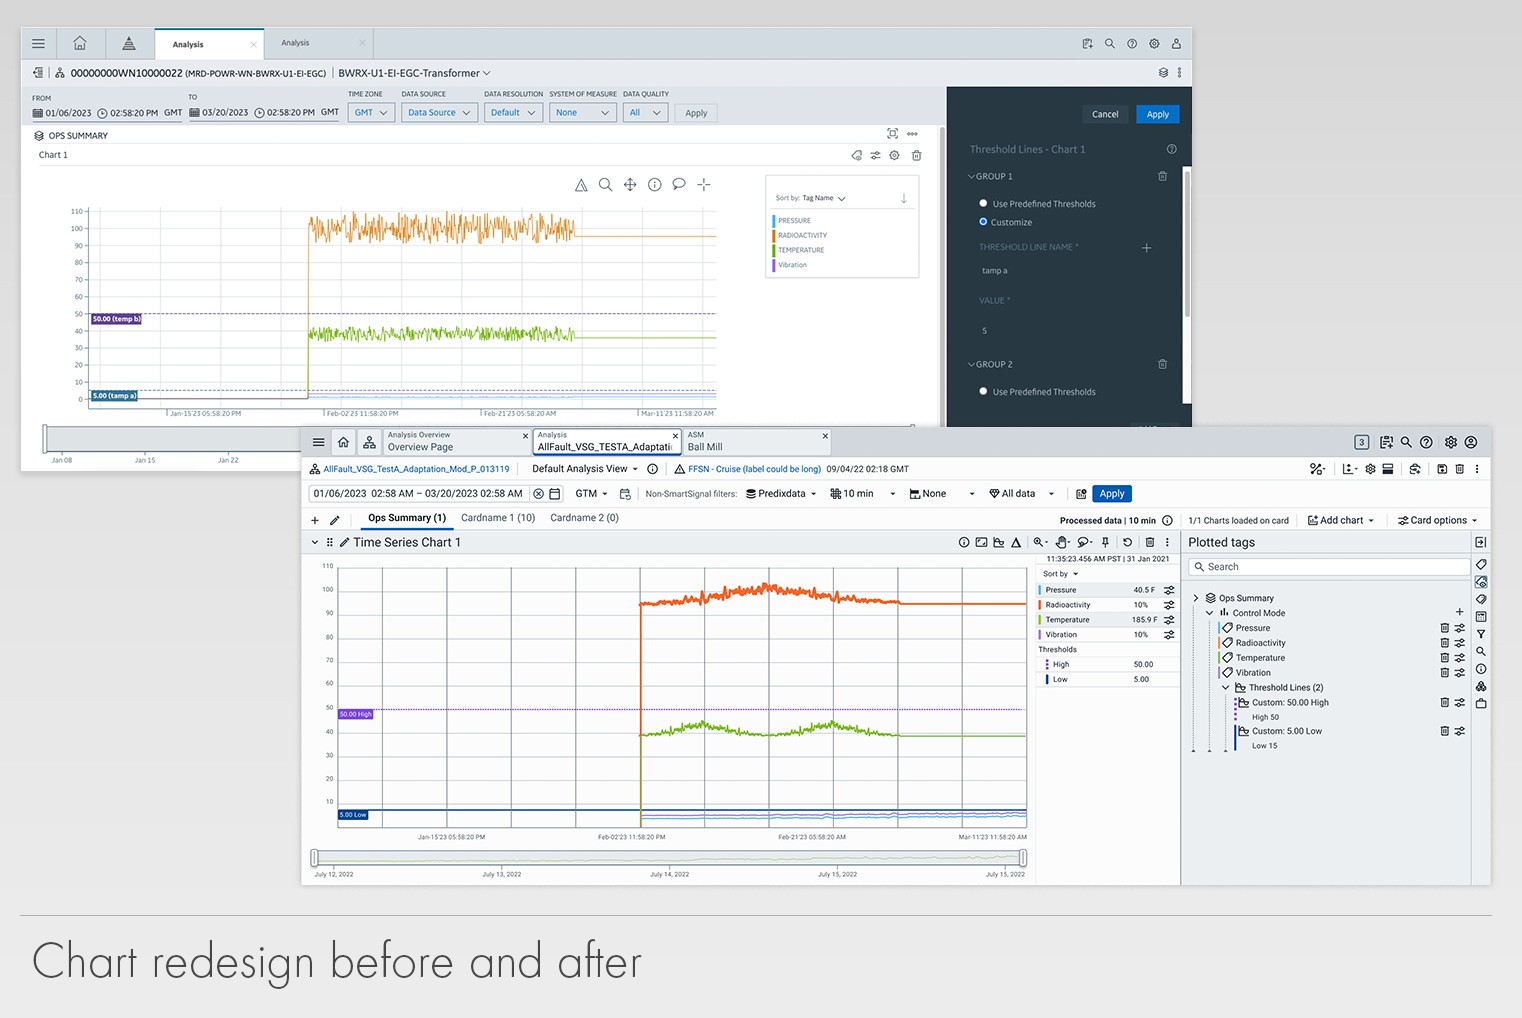The image size is (1522, 1018).
Task: Click date range field in bottom window
Action: pos(418,494)
